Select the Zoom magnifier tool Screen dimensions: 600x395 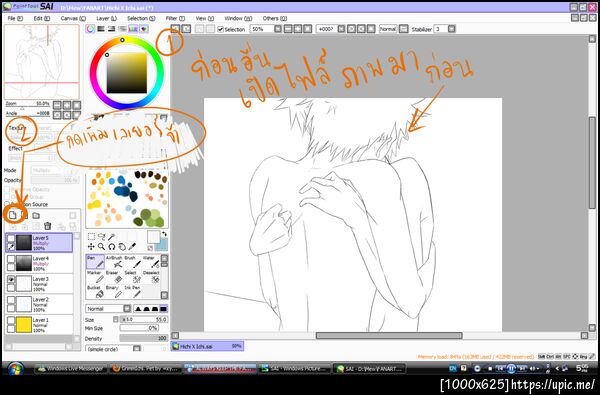tap(101, 246)
